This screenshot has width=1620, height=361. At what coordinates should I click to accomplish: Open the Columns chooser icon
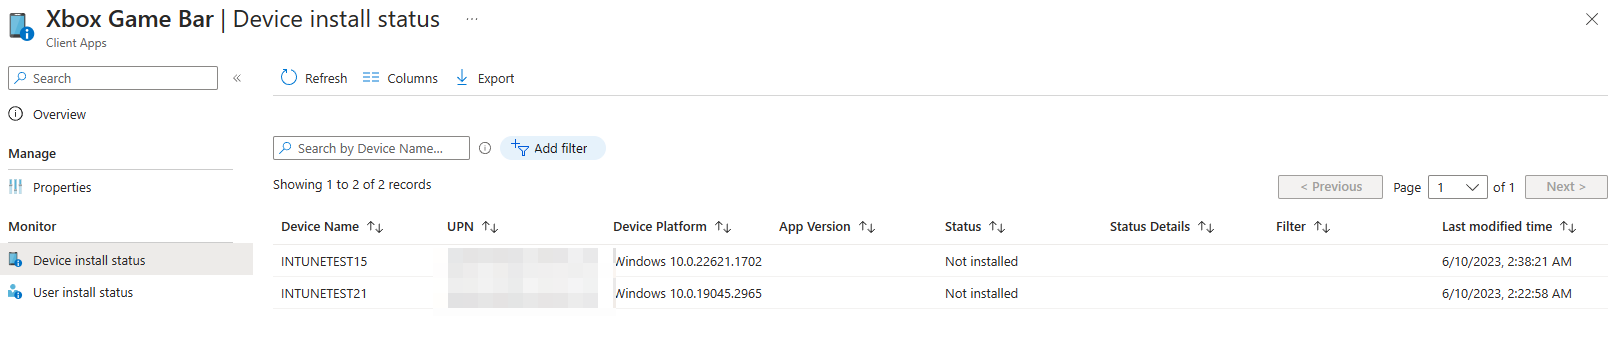(x=371, y=77)
